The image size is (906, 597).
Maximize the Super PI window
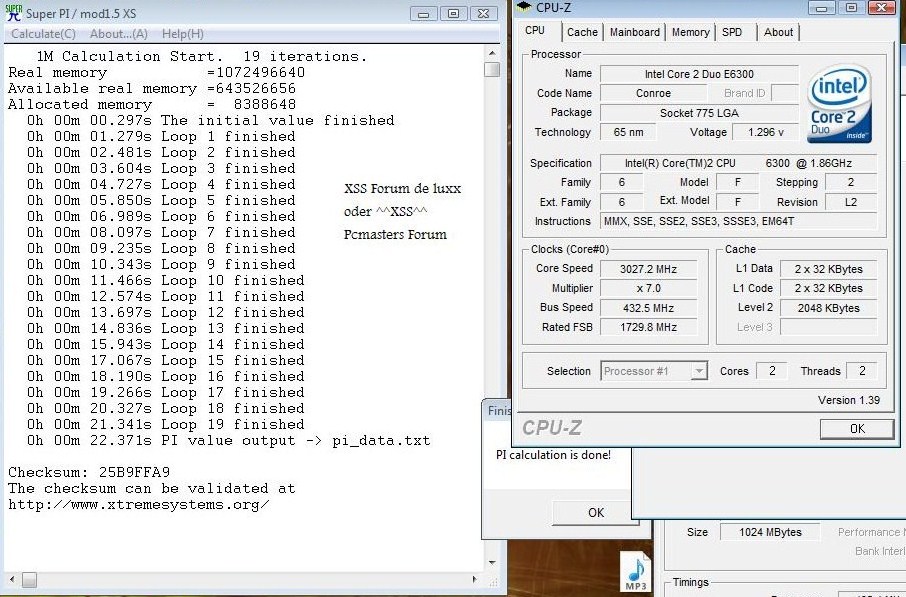[454, 13]
